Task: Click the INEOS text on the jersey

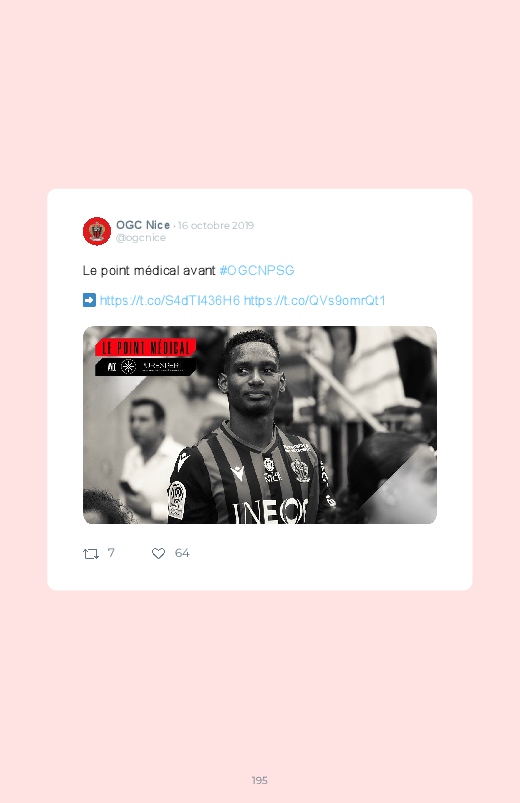Action: pyautogui.click(x=270, y=512)
